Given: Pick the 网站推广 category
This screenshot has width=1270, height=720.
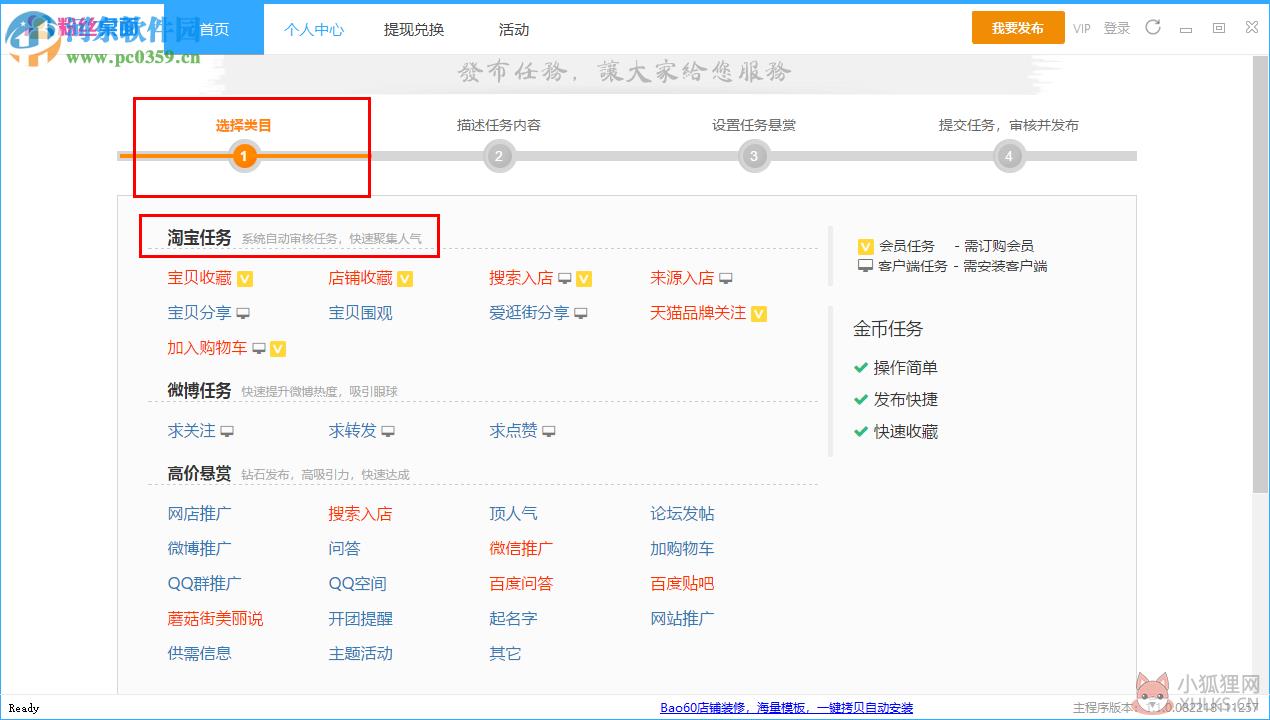Looking at the screenshot, I should point(682,619).
